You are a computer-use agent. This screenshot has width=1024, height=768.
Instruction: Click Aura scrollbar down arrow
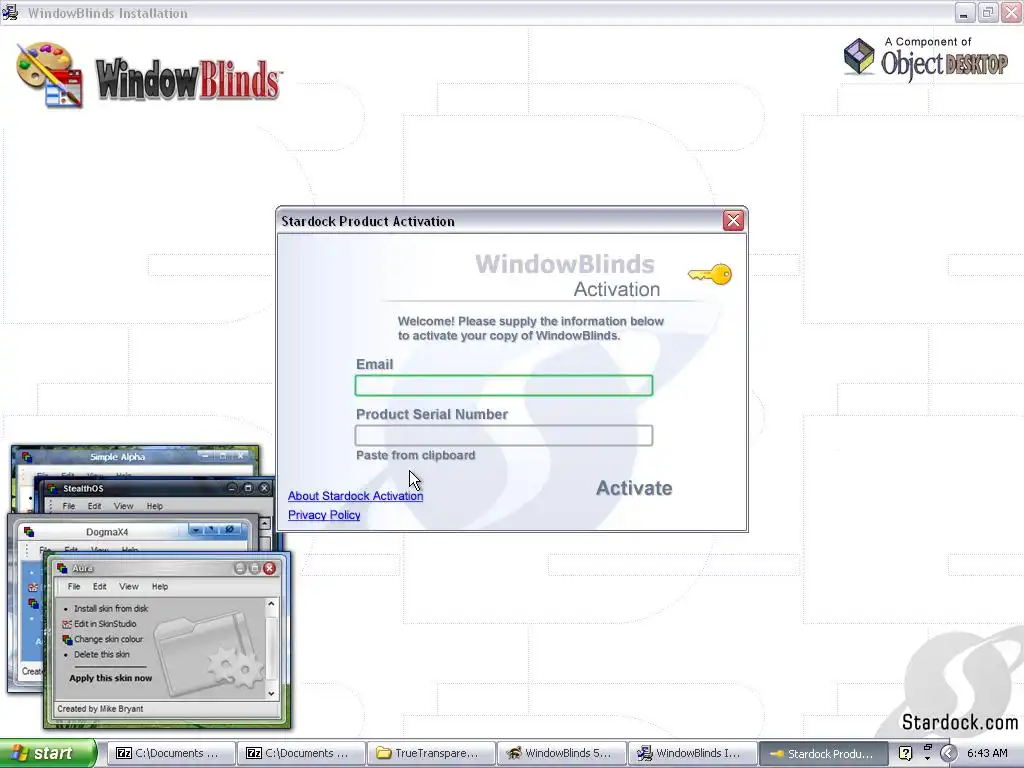pyautogui.click(x=271, y=694)
